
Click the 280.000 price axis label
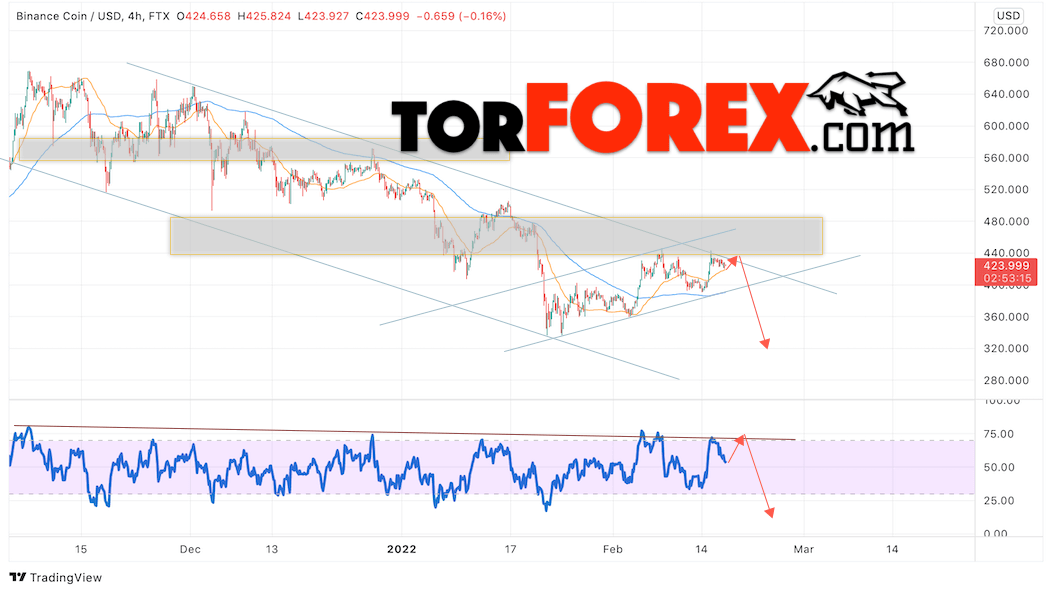[x=1006, y=380]
